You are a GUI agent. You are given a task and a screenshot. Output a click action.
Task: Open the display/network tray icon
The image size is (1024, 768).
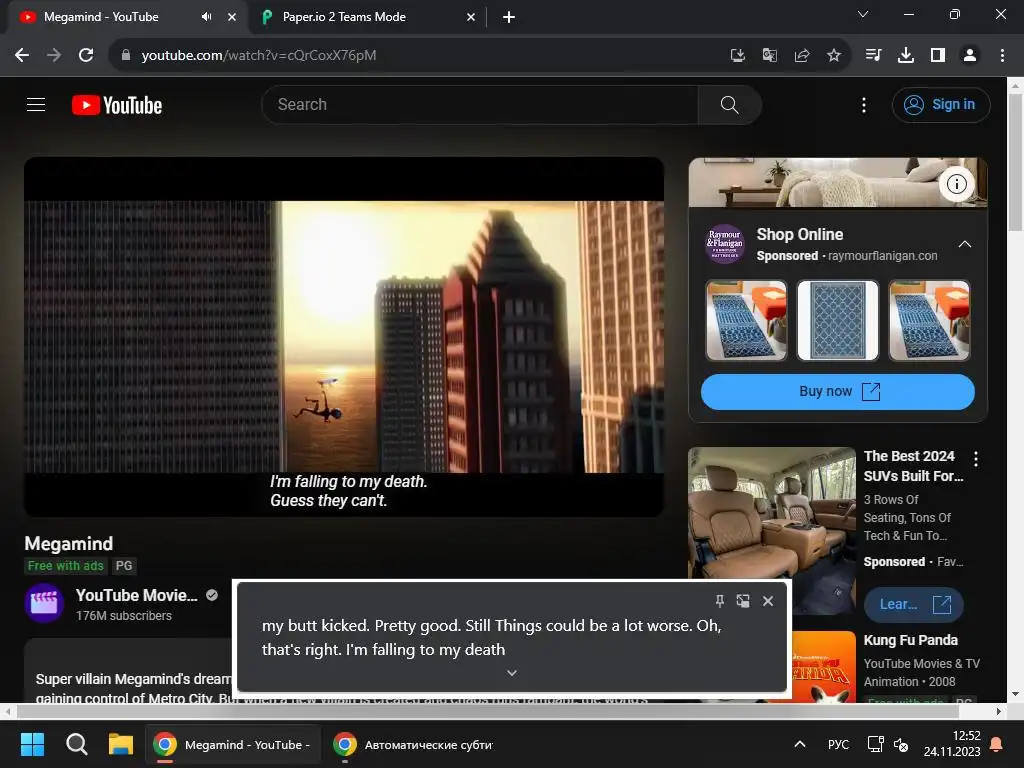875,744
